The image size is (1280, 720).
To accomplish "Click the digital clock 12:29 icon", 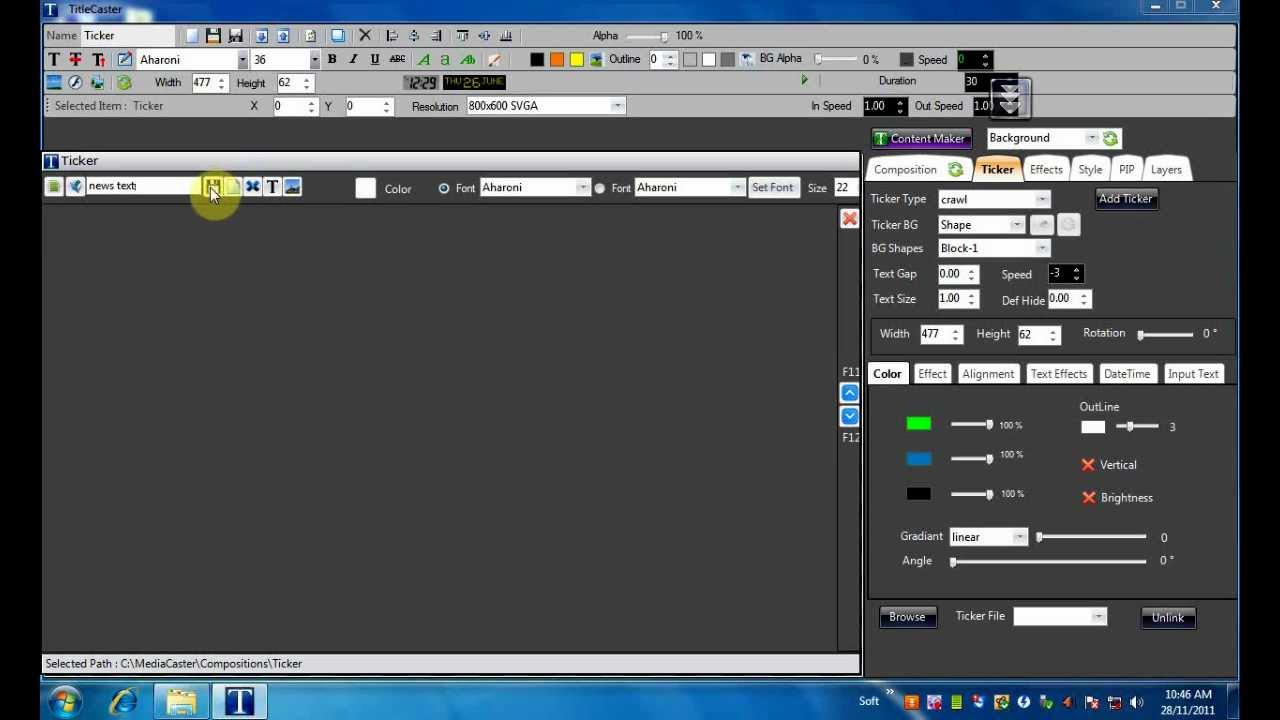I will [x=421, y=83].
